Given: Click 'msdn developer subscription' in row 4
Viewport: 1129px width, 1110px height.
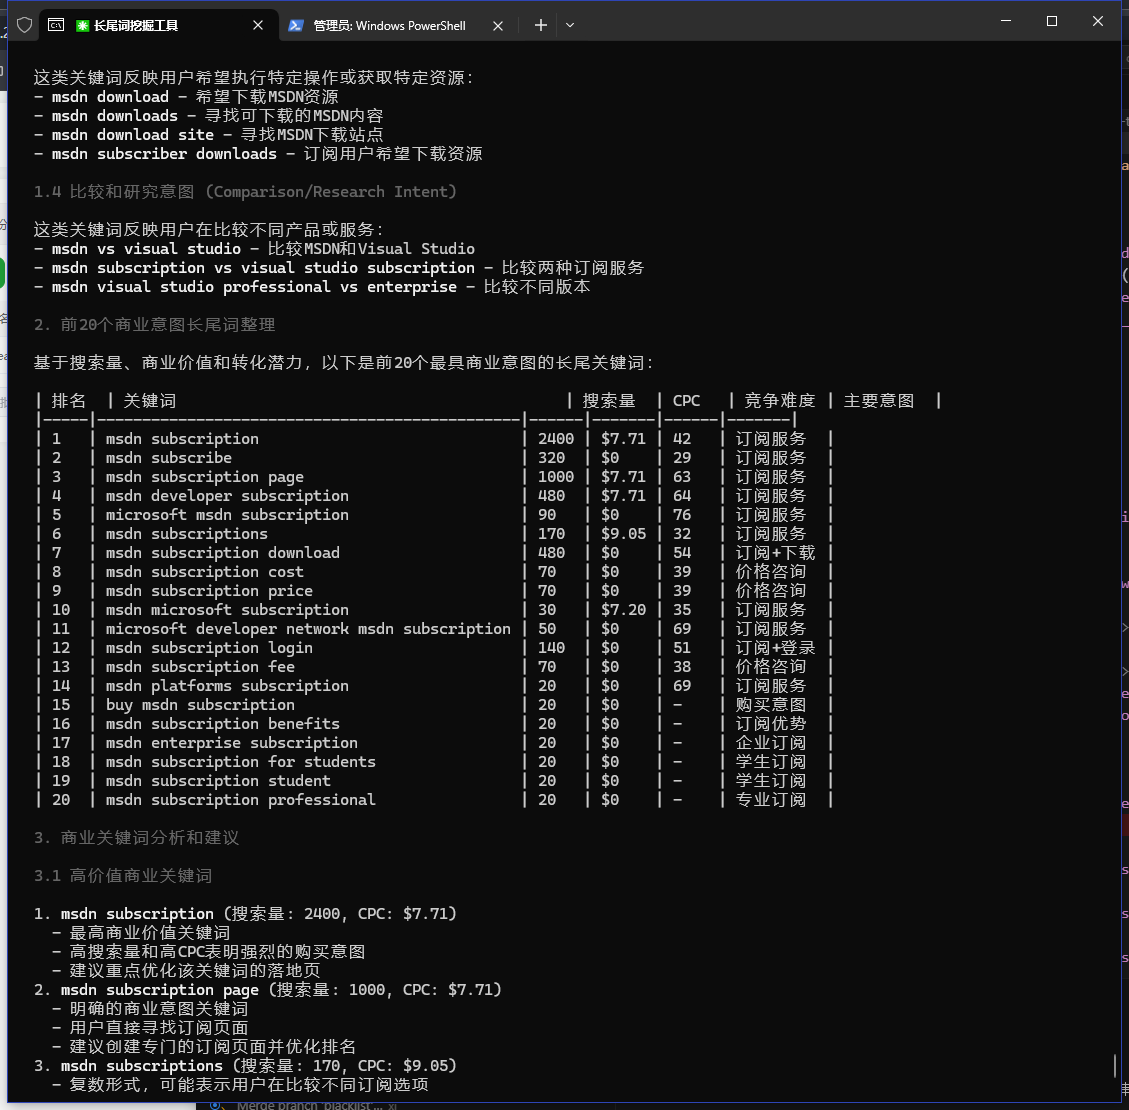Looking at the screenshot, I should [x=227, y=496].
